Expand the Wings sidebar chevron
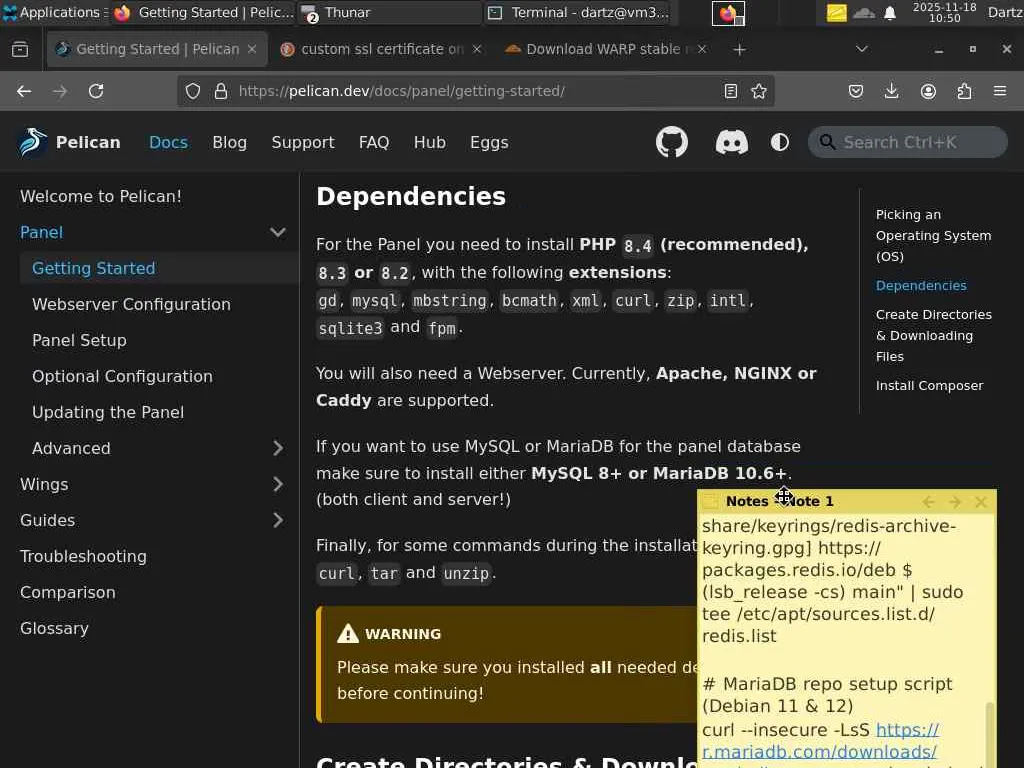The width and height of the screenshot is (1024, 768). 278,484
